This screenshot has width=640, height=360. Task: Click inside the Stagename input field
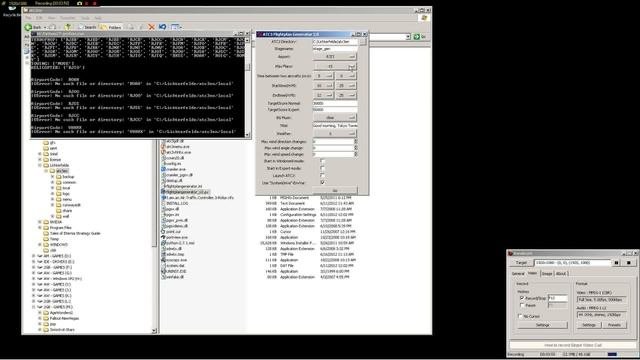335,49
